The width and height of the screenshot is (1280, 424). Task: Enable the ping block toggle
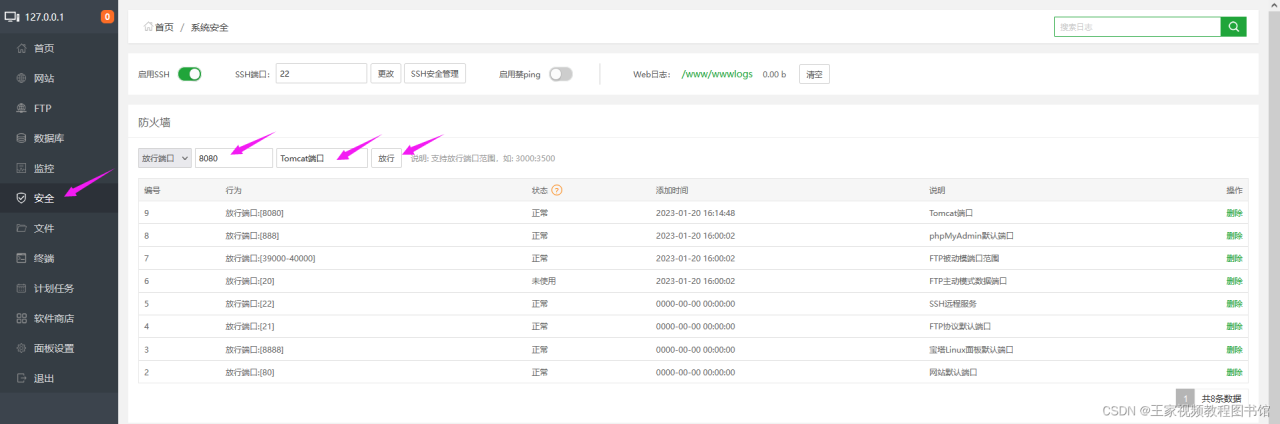560,74
